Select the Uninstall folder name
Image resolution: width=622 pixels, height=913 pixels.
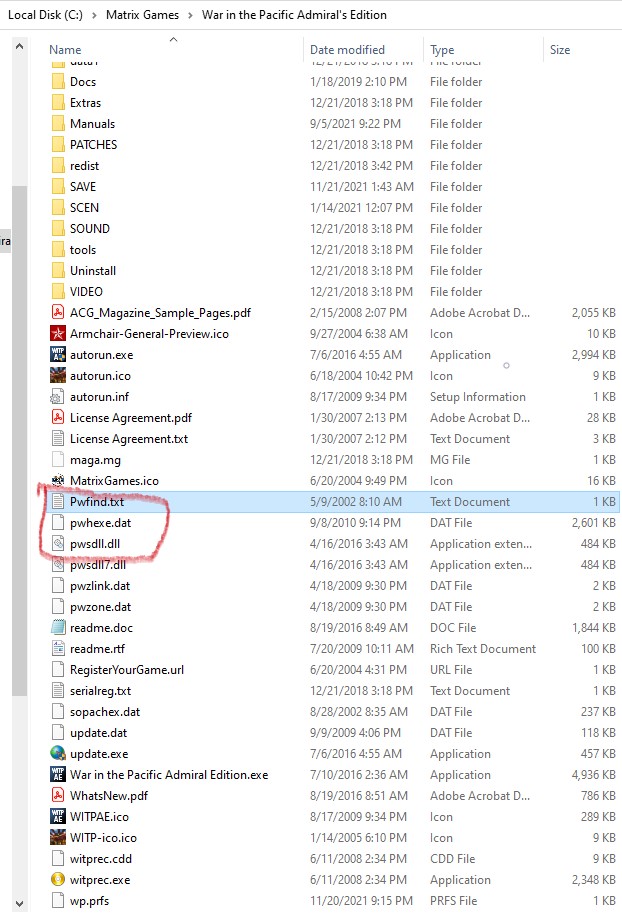93,270
